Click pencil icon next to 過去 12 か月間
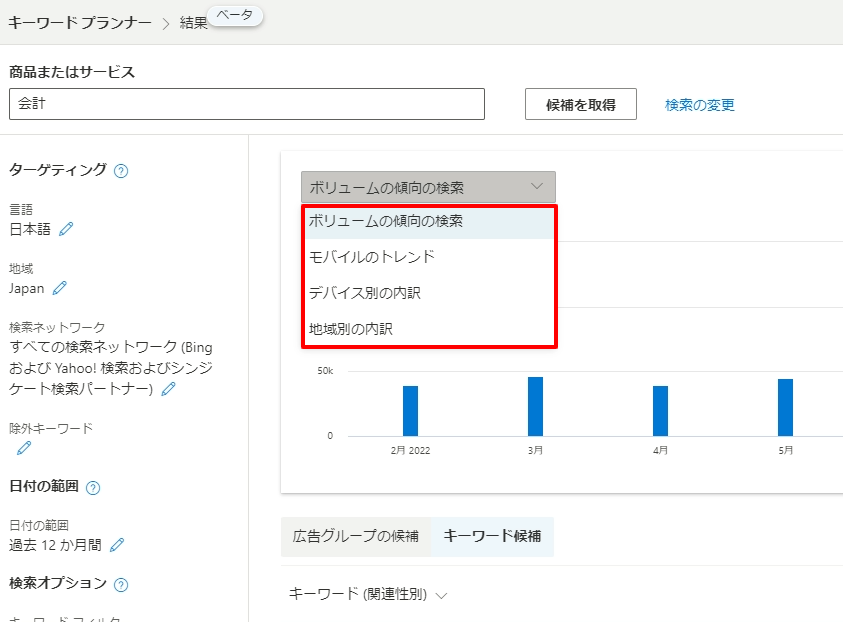This screenshot has height=622, width=843. [x=117, y=545]
